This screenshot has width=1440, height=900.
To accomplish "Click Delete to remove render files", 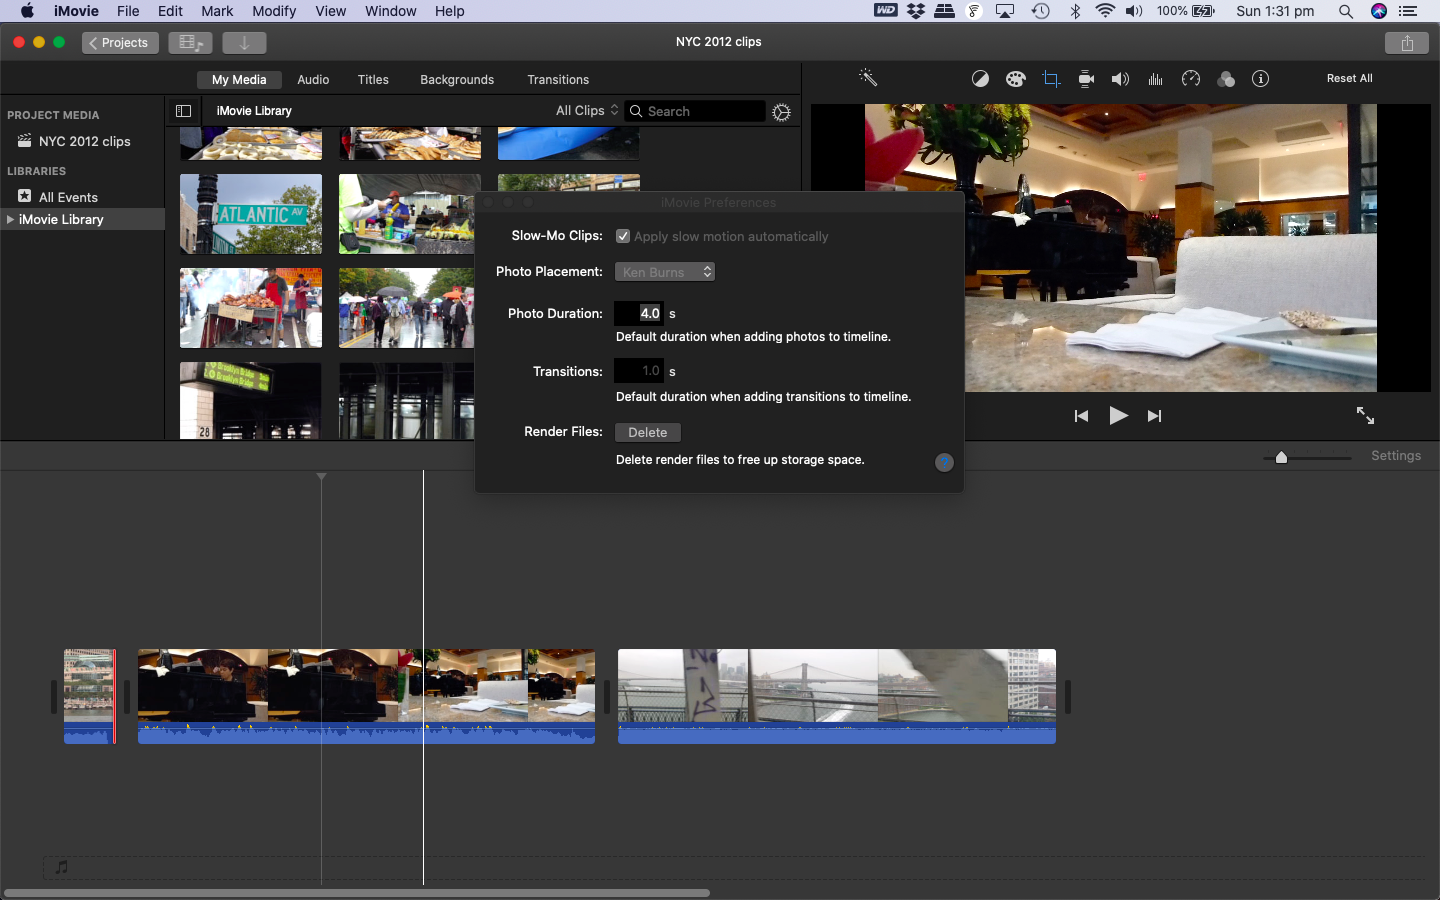I will tap(648, 432).
